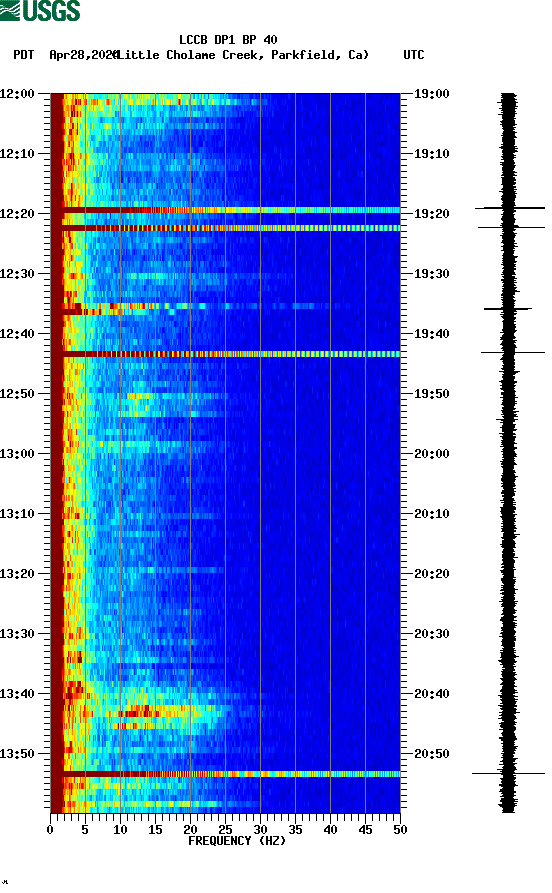The height and width of the screenshot is (893, 552).
Task: Click the 12:00 PDT time label
Action: point(17,93)
